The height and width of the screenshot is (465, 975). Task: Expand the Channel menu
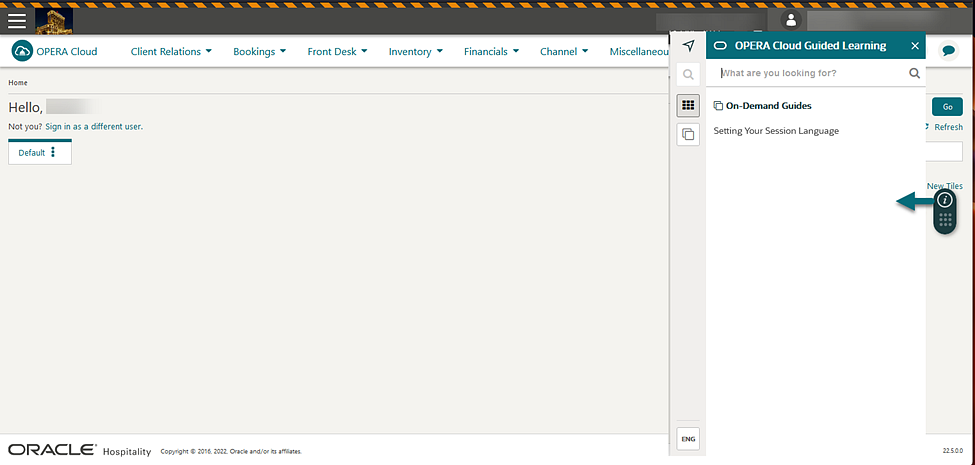564,52
